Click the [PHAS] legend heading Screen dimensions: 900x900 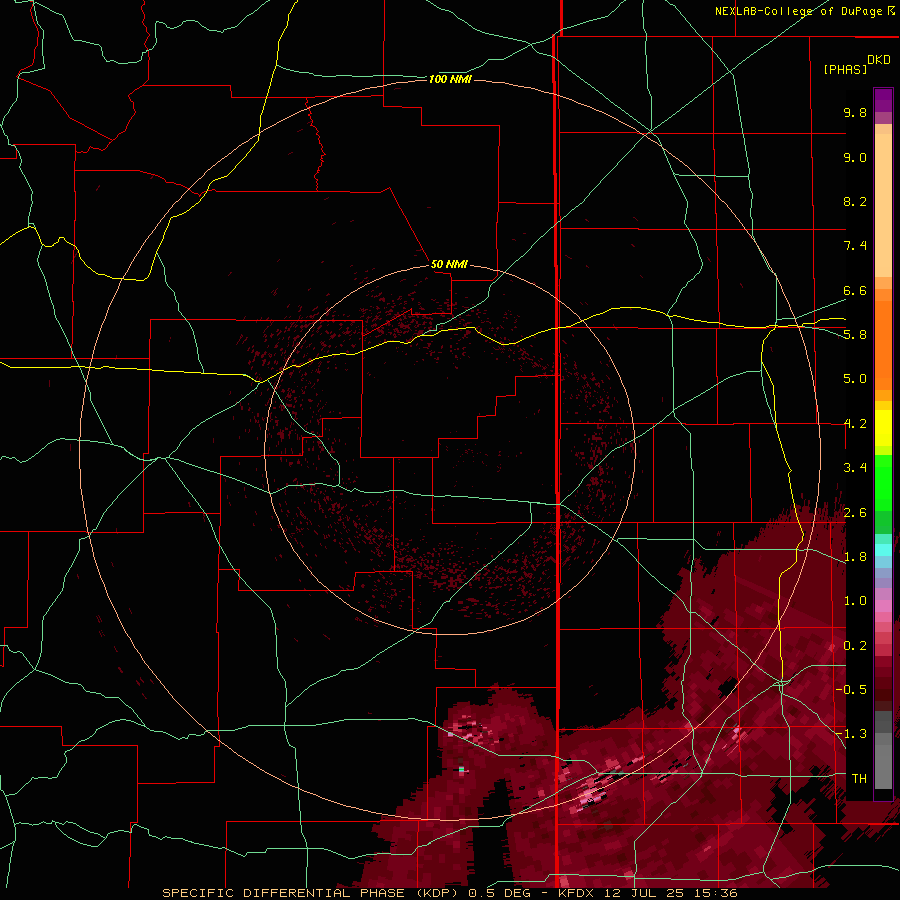(x=845, y=70)
